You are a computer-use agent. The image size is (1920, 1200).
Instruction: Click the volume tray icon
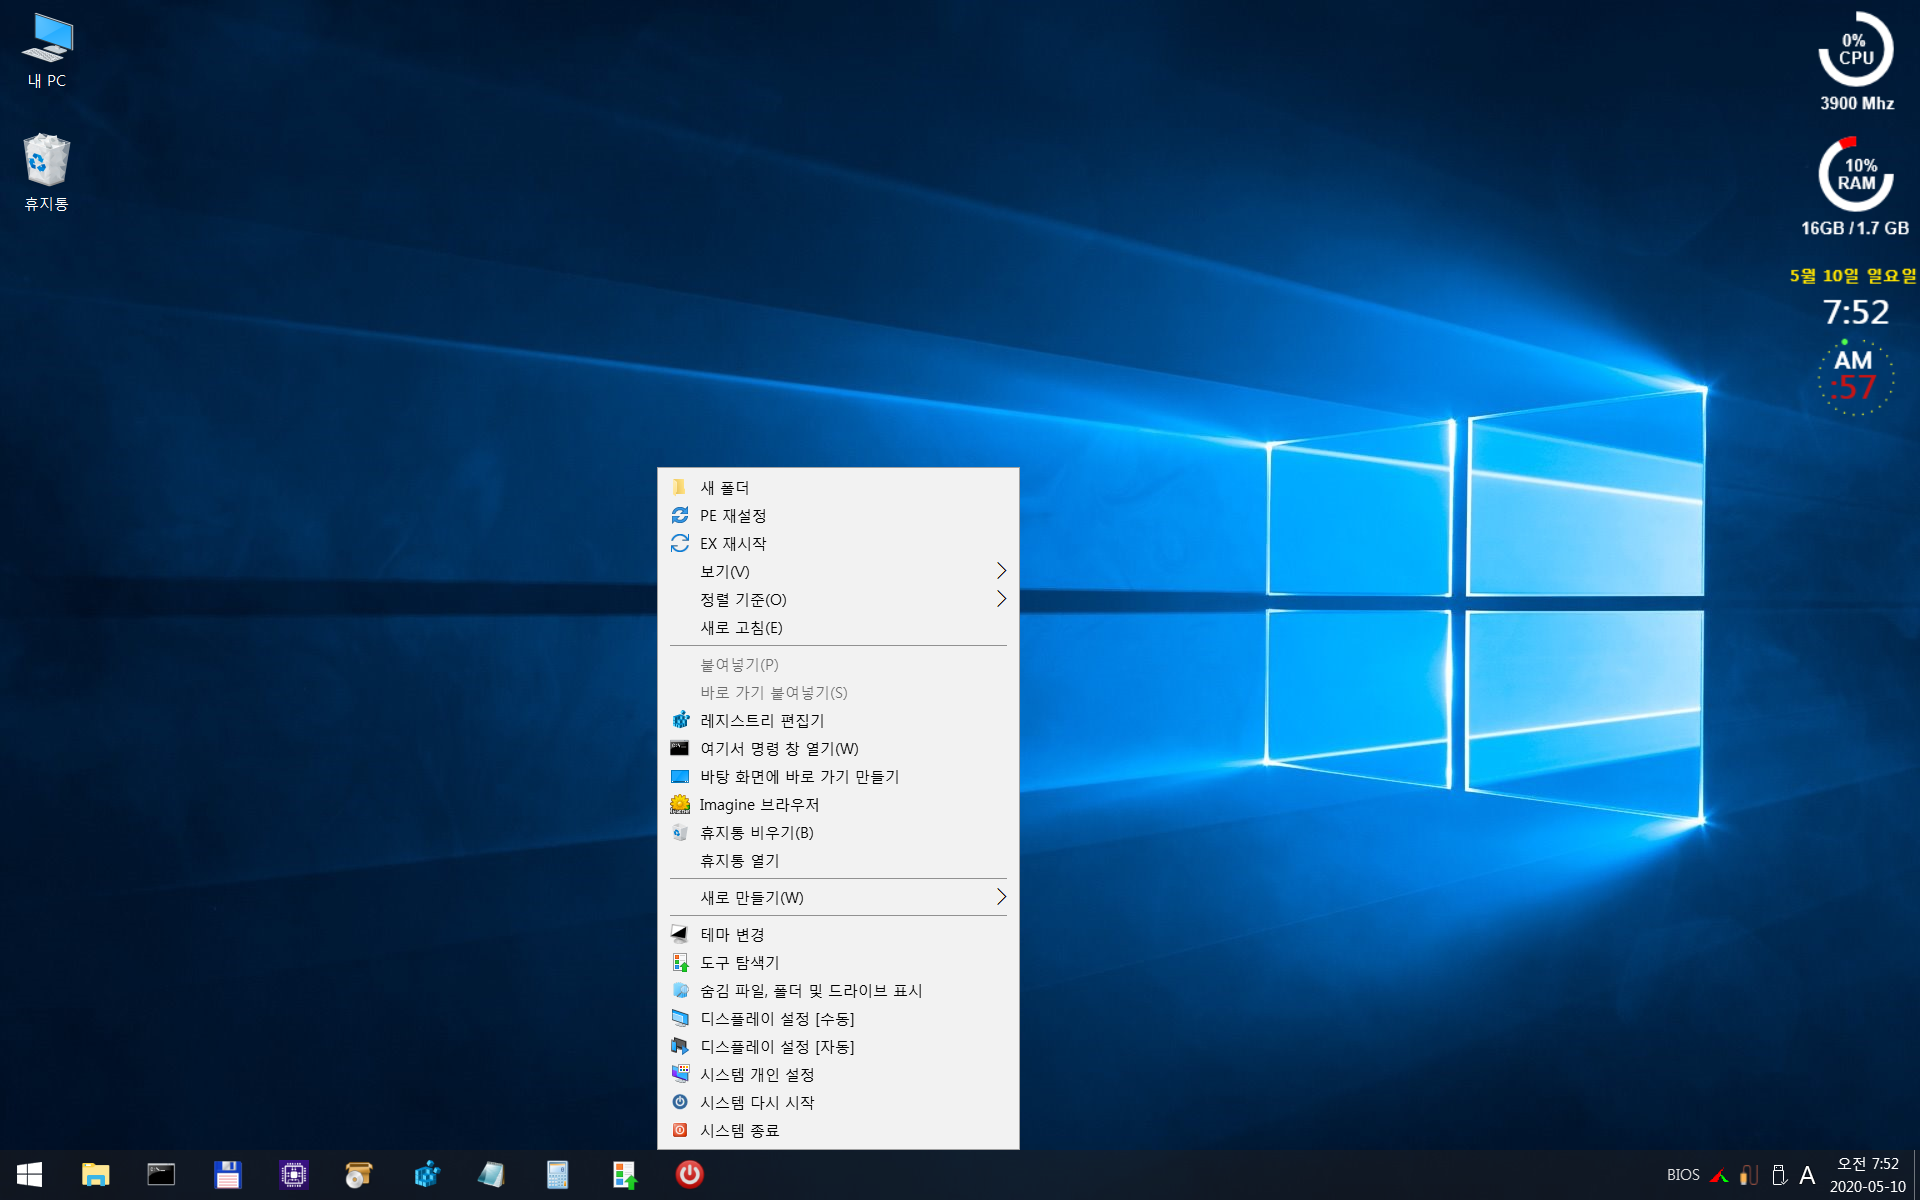click(1749, 1175)
